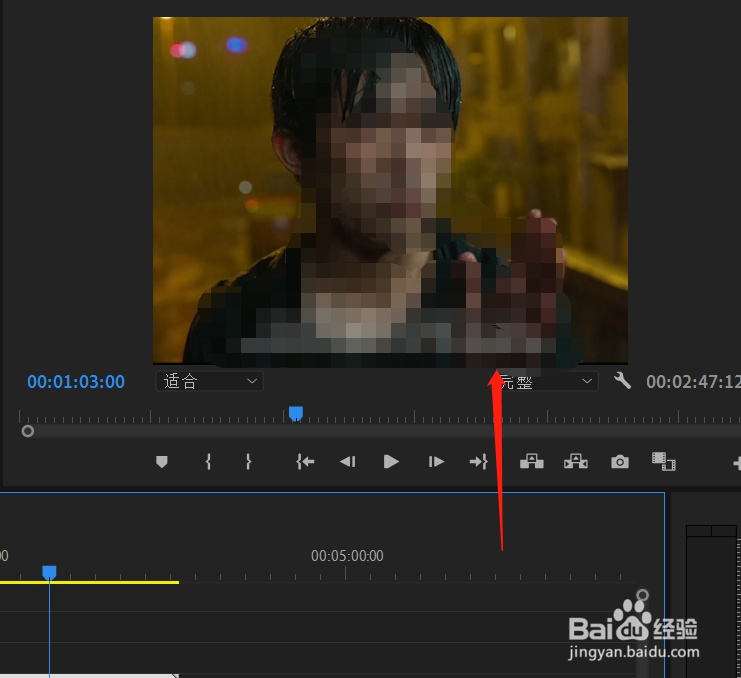The width and height of the screenshot is (741, 678).
Task: Play the sequence in Program Monitor
Action: (391, 462)
